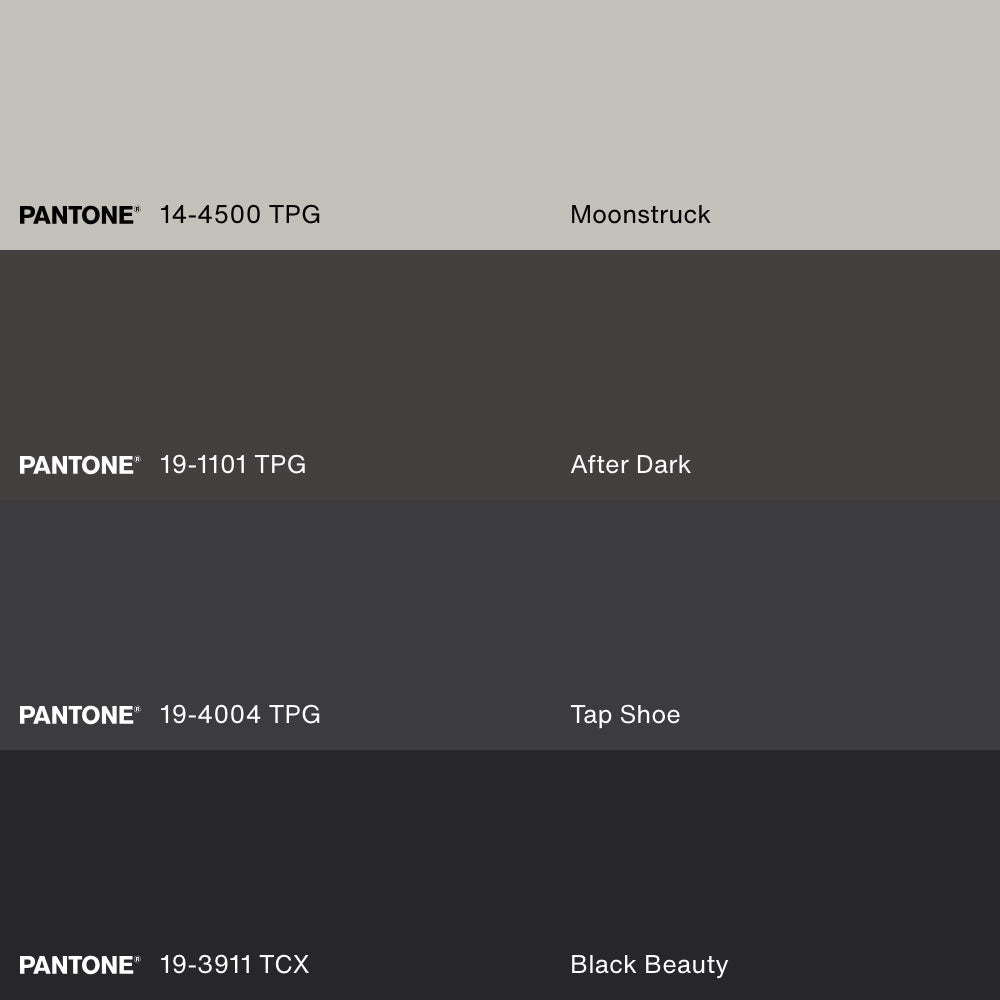Click the PANTONE logo on the Moonstruck row
This screenshot has width=1000, height=1000.
pyautogui.click(x=76, y=215)
